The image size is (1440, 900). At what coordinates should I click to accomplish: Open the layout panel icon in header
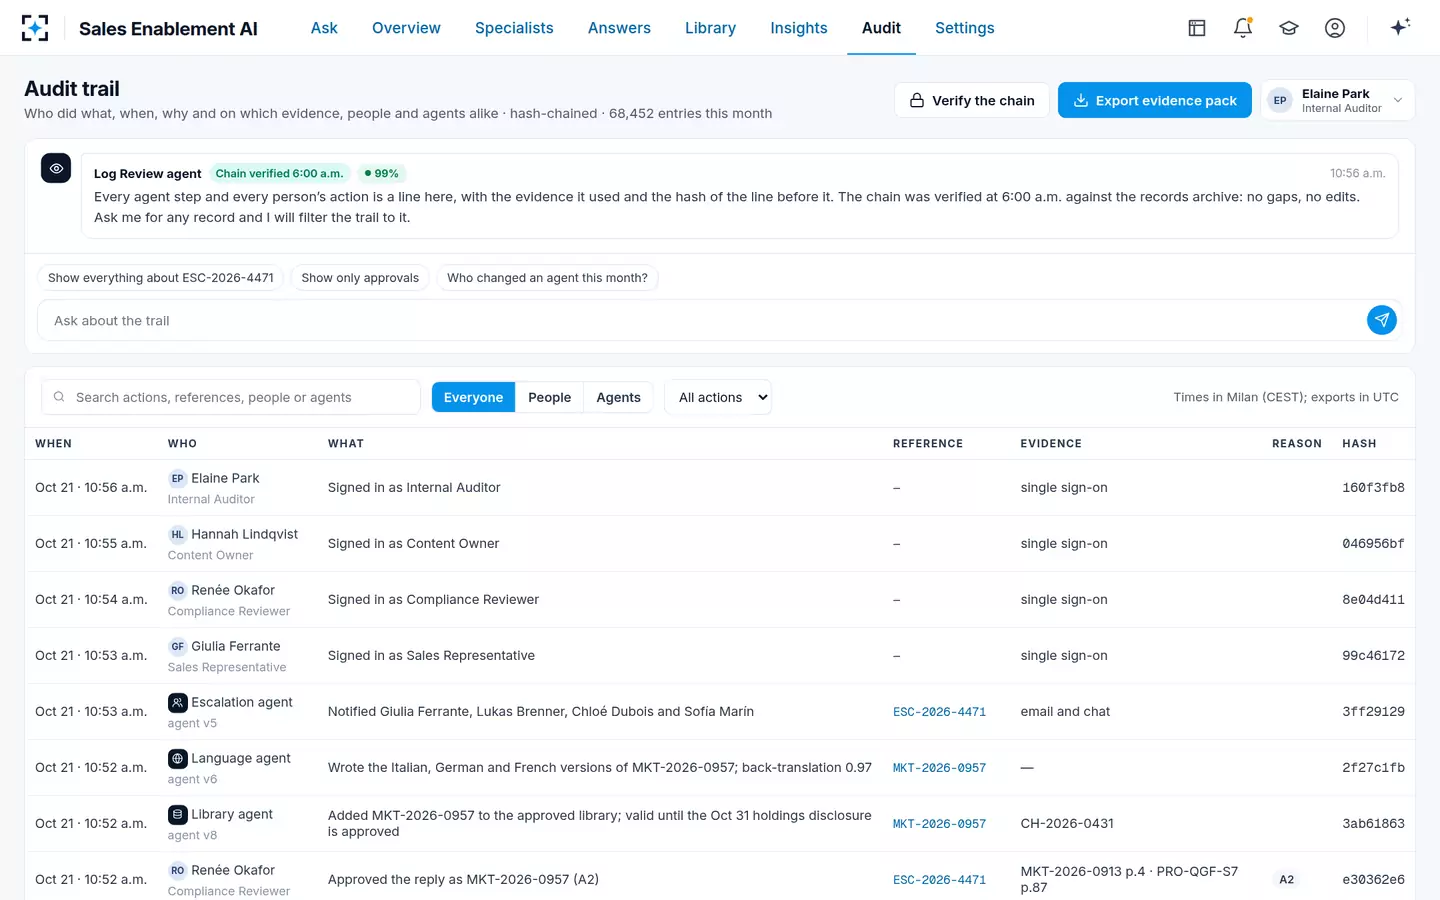(x=1197, y=28)
